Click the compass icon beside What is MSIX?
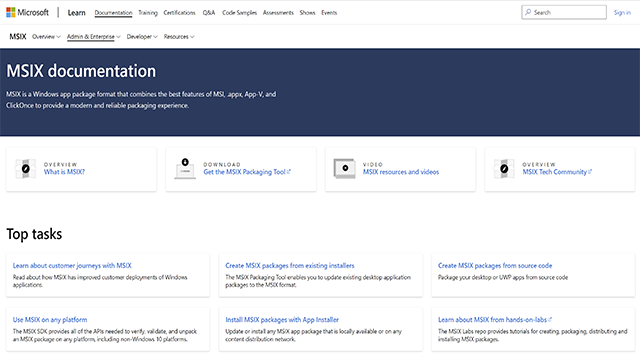The height and width of the screenshot is (363, 640). [25, 169]
